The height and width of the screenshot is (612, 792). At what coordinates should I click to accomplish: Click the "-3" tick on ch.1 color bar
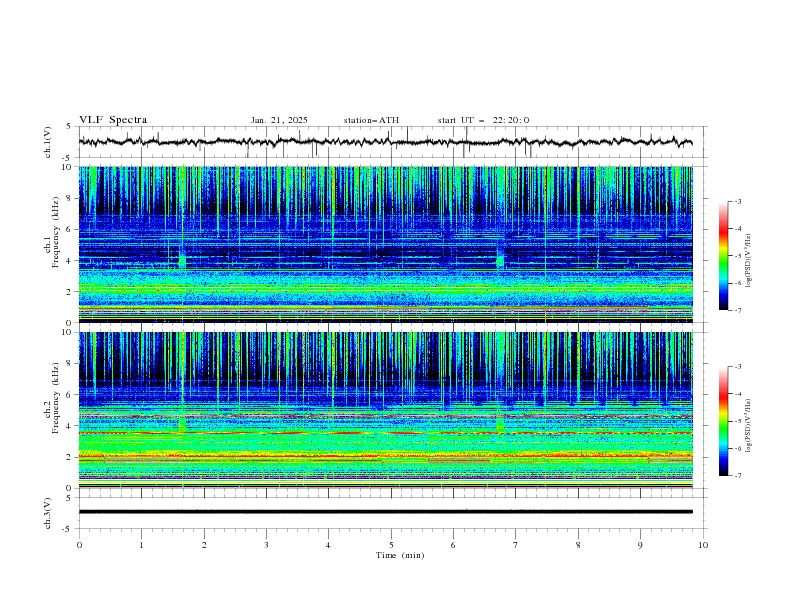pos(738,201)
